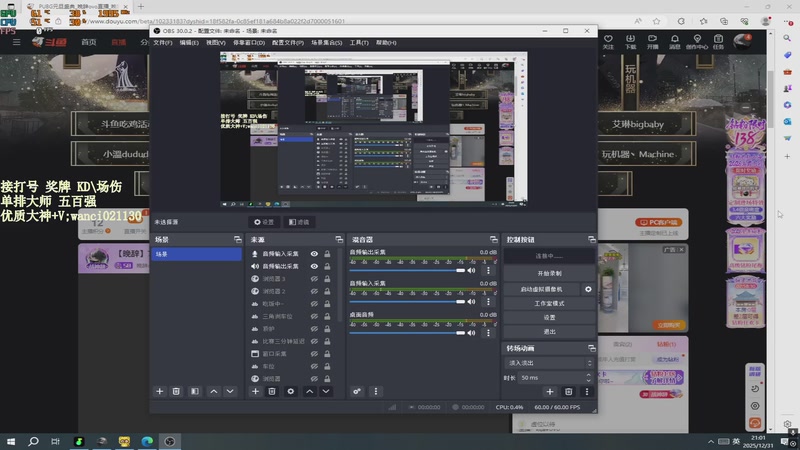Delete the selected scene using the trash icon
Viewport: 800px width, 450px height.
pyautogui.click(x=176, y=391)
